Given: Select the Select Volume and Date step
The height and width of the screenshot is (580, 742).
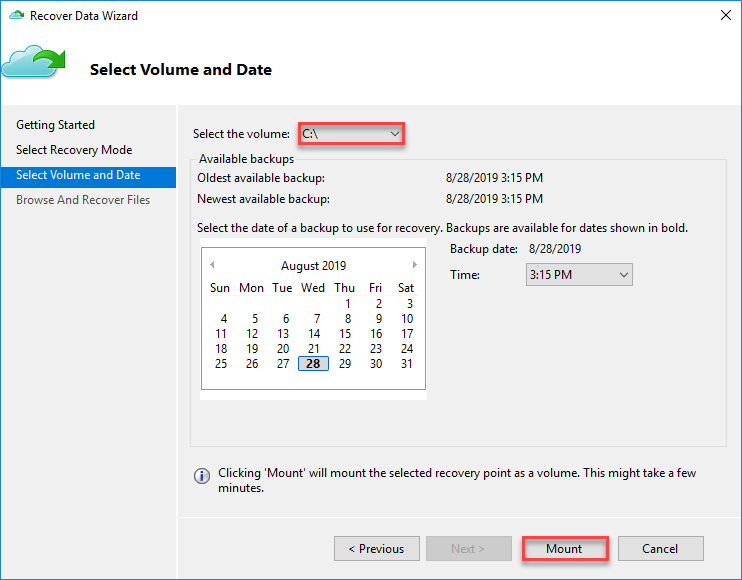Looking at the screenshot, I should (x=78, y=175).
